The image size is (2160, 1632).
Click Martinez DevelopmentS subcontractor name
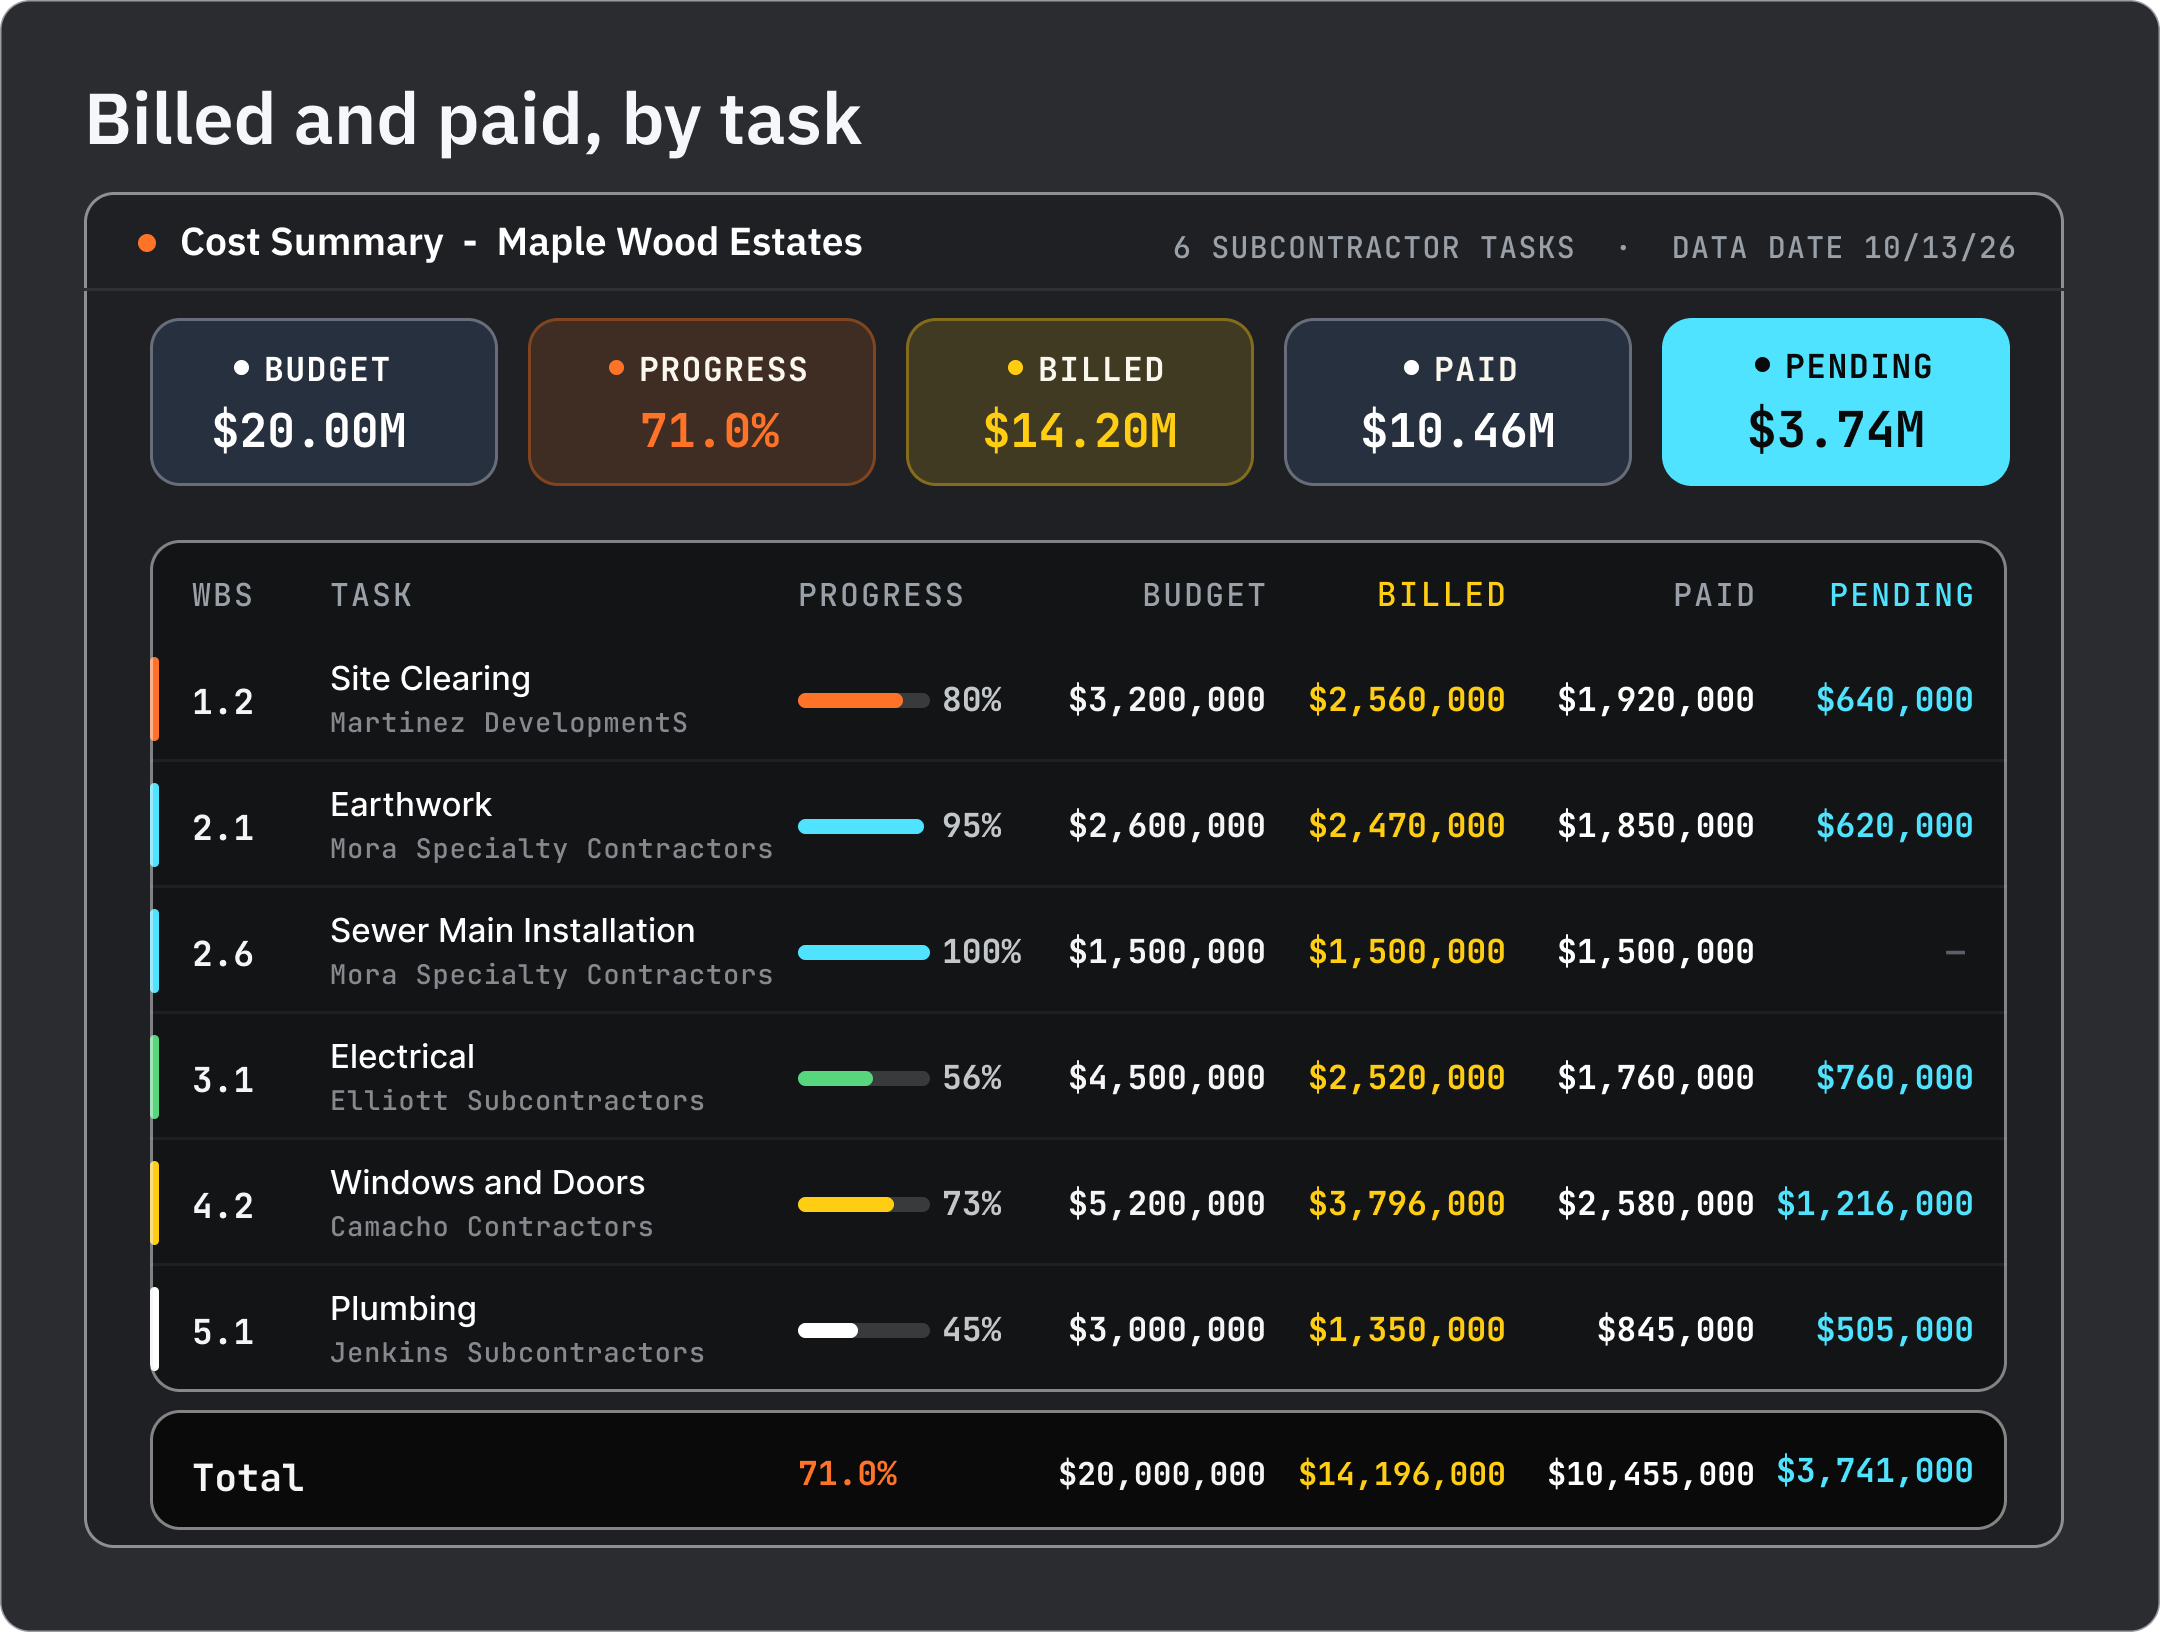point(509,723)
